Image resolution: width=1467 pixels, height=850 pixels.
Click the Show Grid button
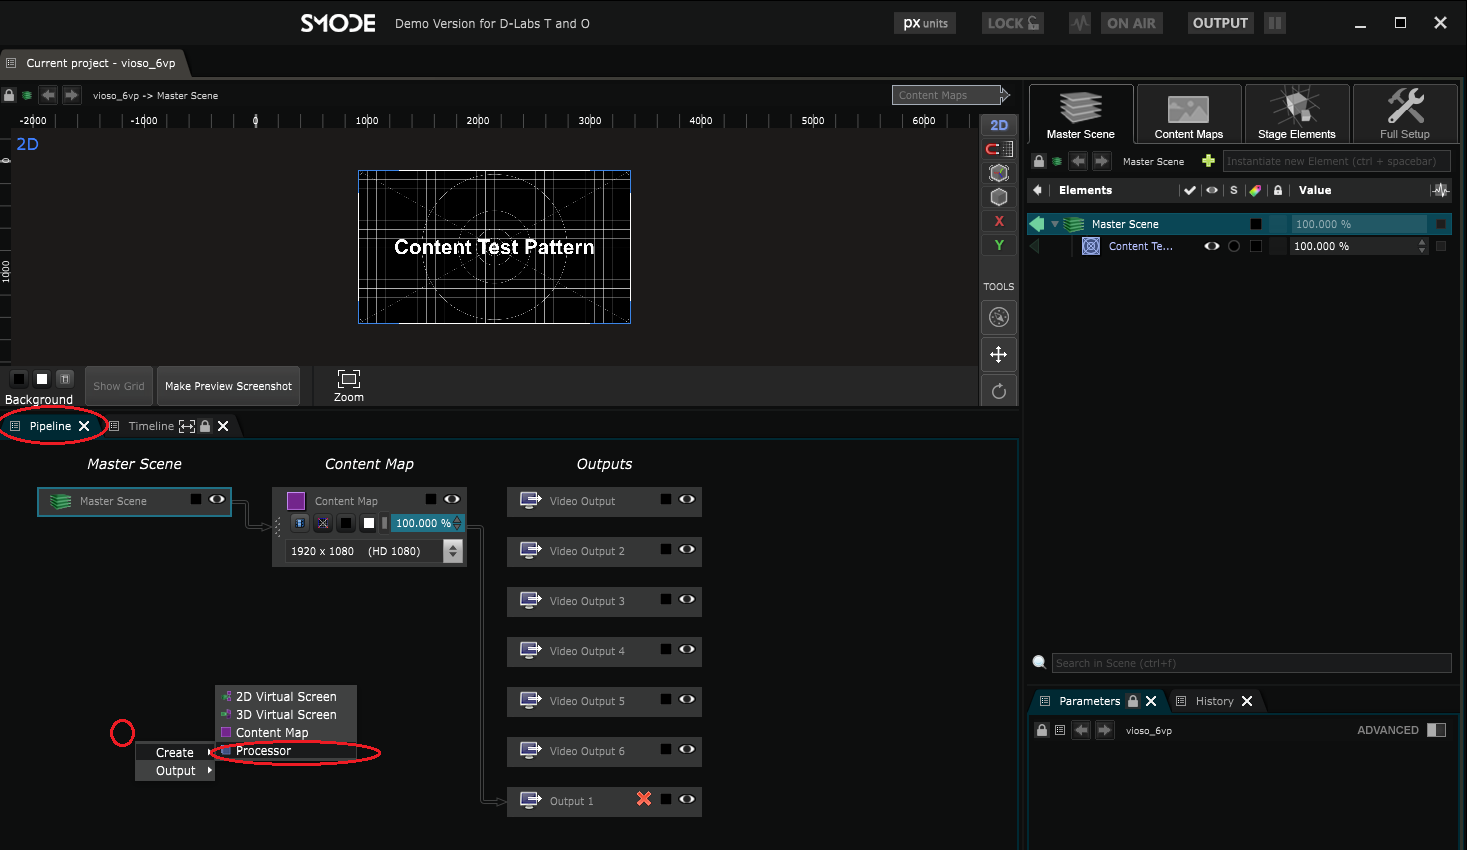coord(119,386)
